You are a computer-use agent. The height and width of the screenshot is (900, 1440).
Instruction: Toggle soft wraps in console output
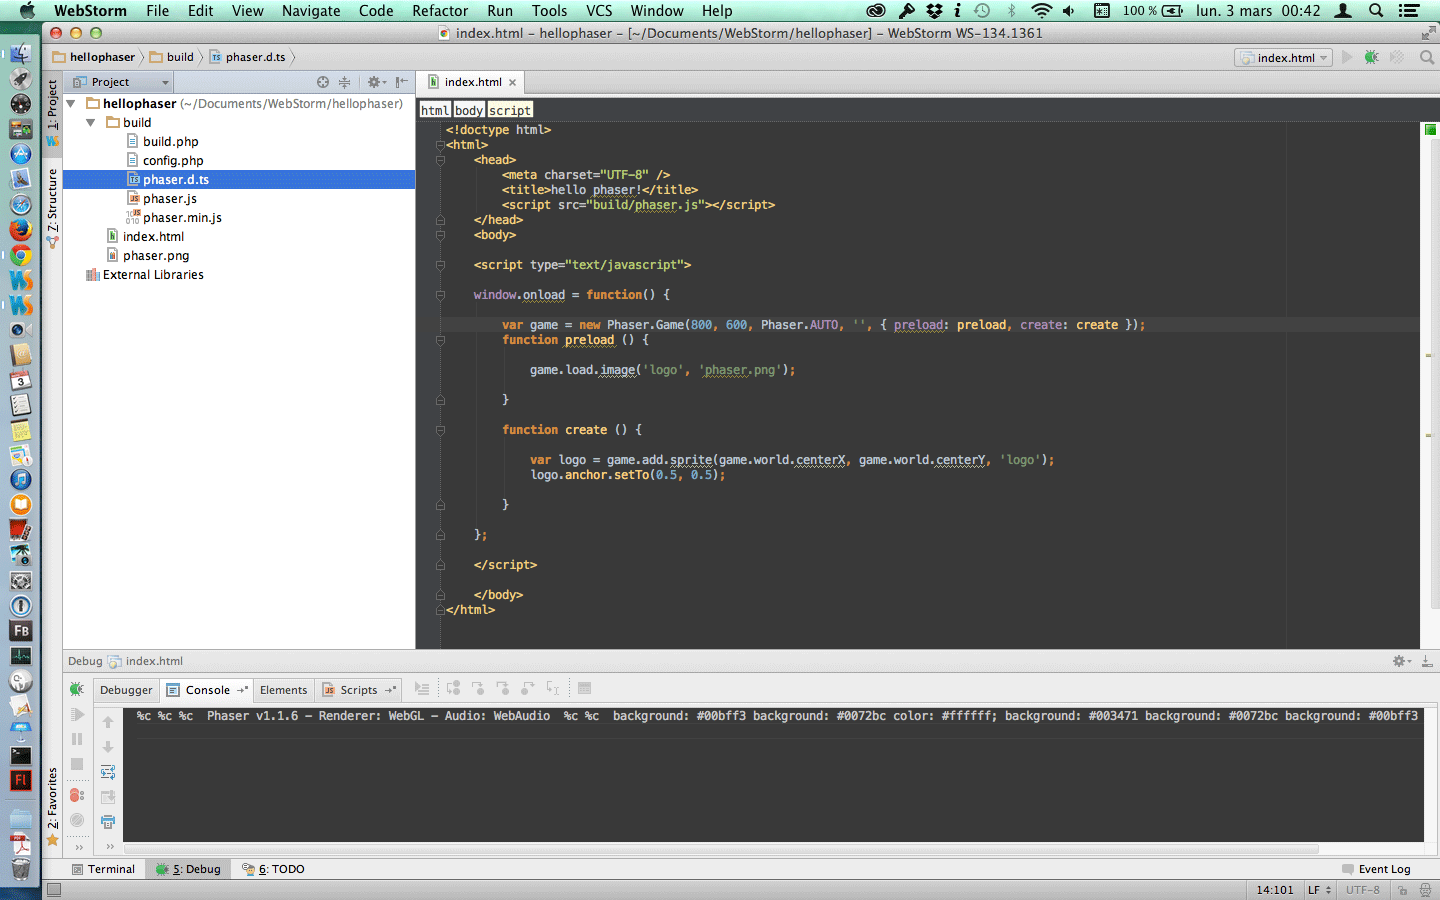108,772
